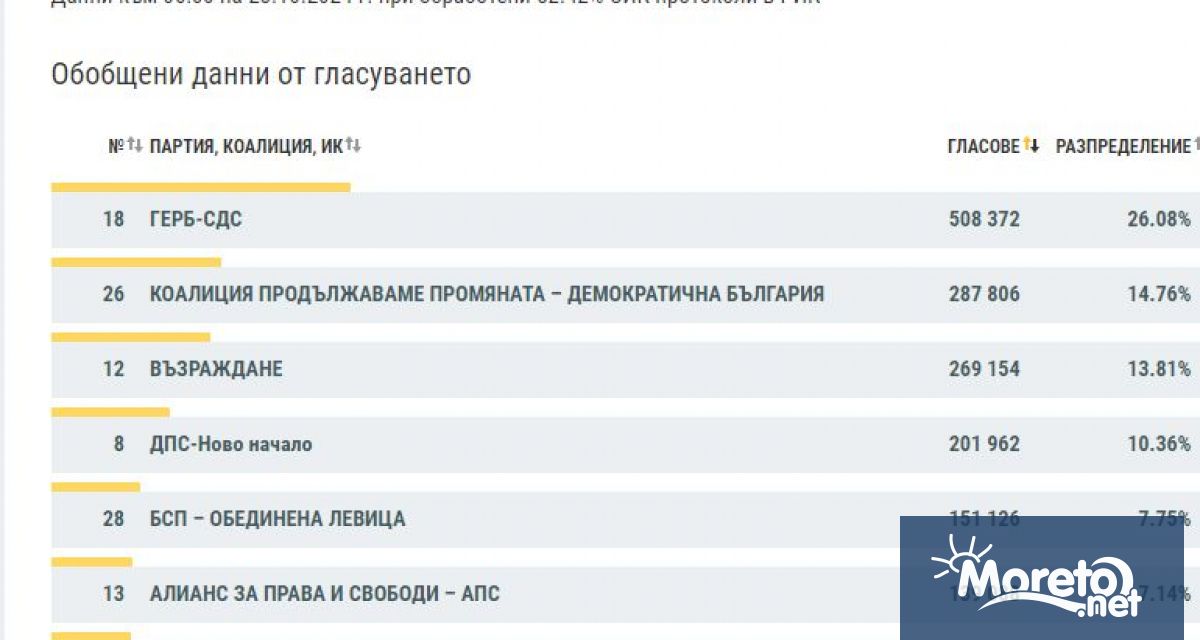Open КОАЛИЦИЯ ПРОДЪЛЖАВАМЕ ПРОМЯНАТА results link

[486, 294]
